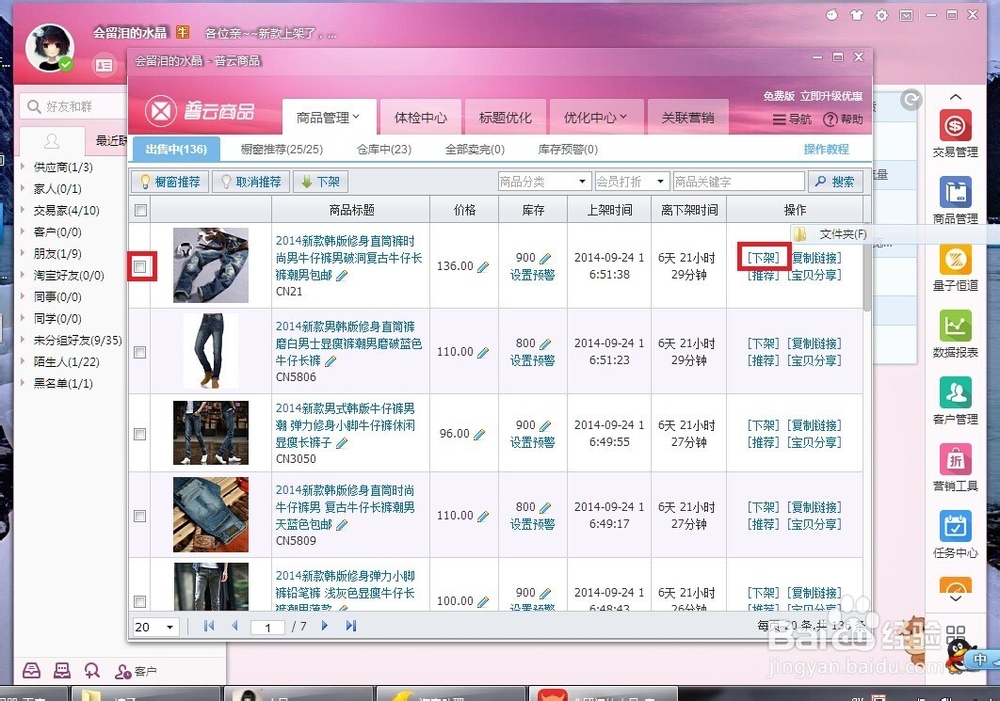Go to next page arrow
This screenshot has width=1000, height=701.
325,626
